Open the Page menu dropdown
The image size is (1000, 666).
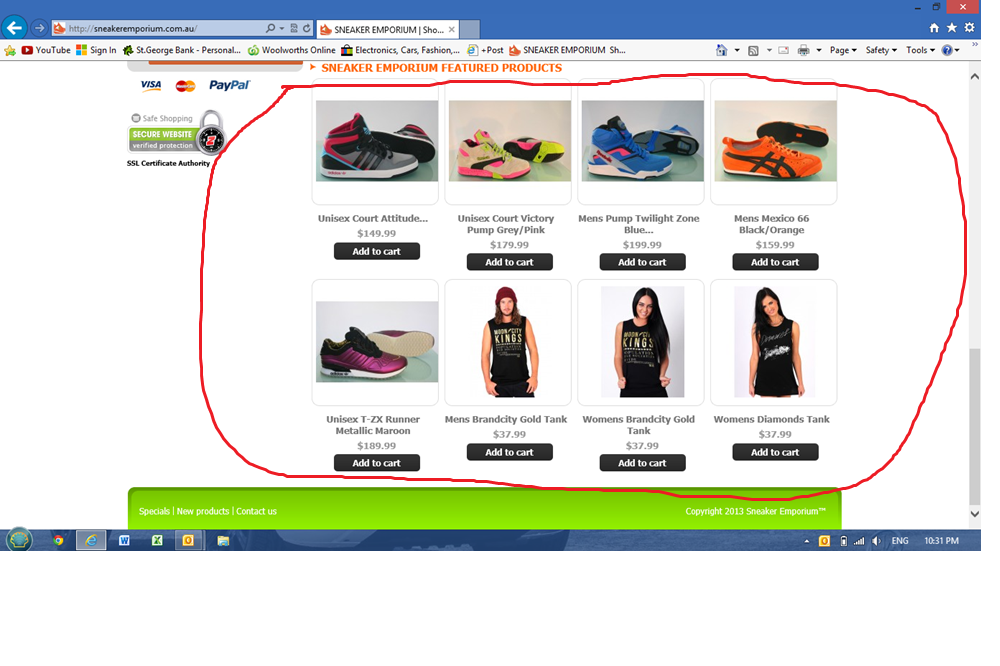pos(842,50)
